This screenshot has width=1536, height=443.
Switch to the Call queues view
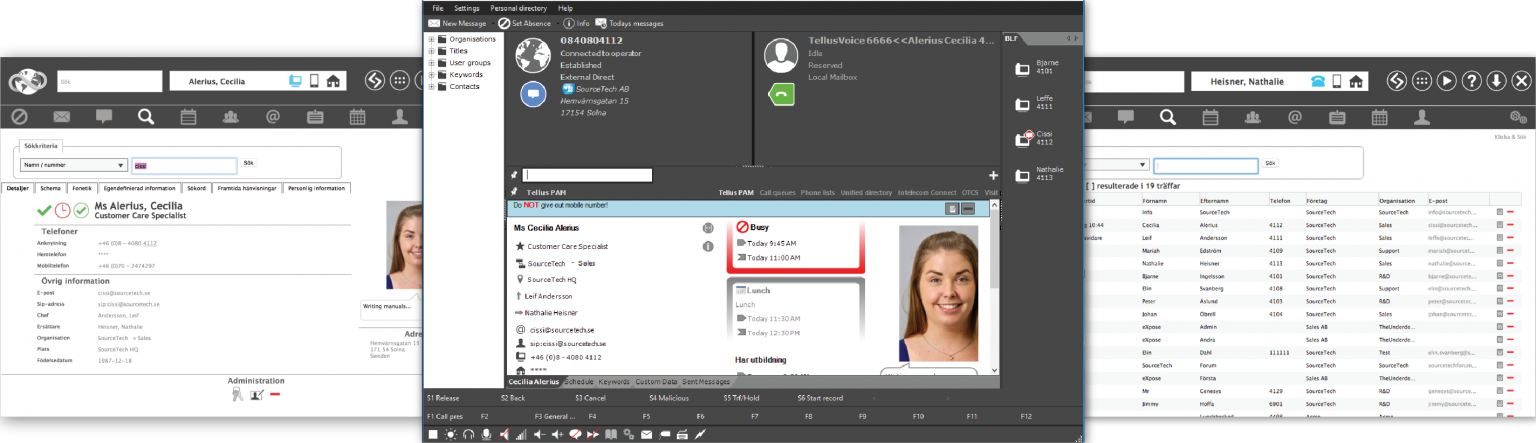777,192
